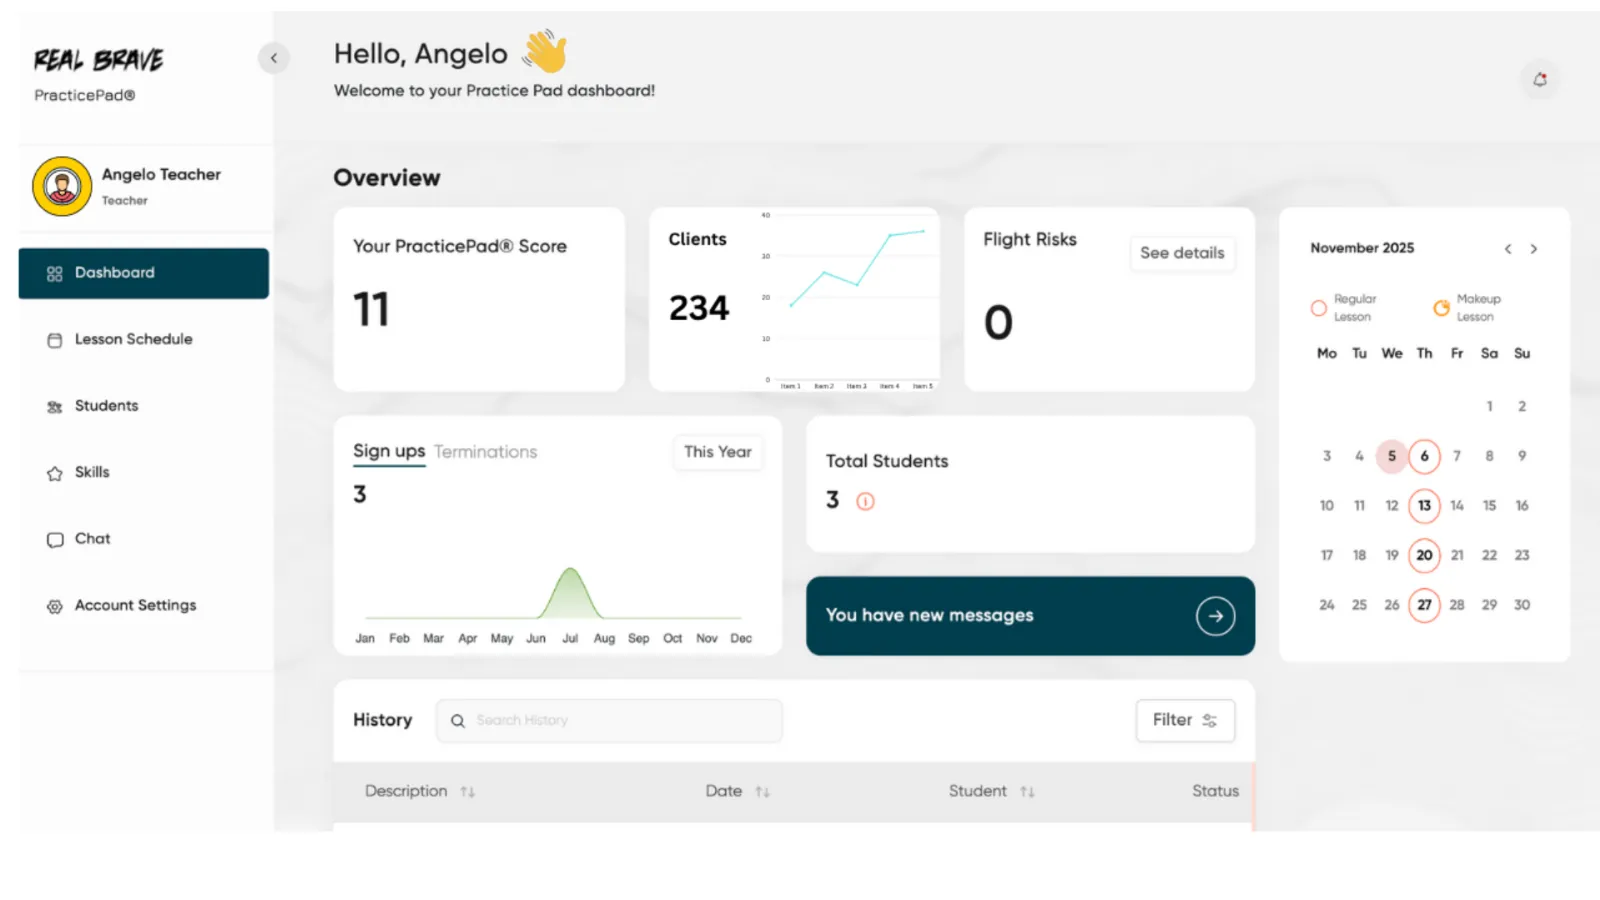Image resolution: width=1600 pixels, height=900 pixels.
Task: Click the Skills star icon
Action: click(x=55, y=473)
